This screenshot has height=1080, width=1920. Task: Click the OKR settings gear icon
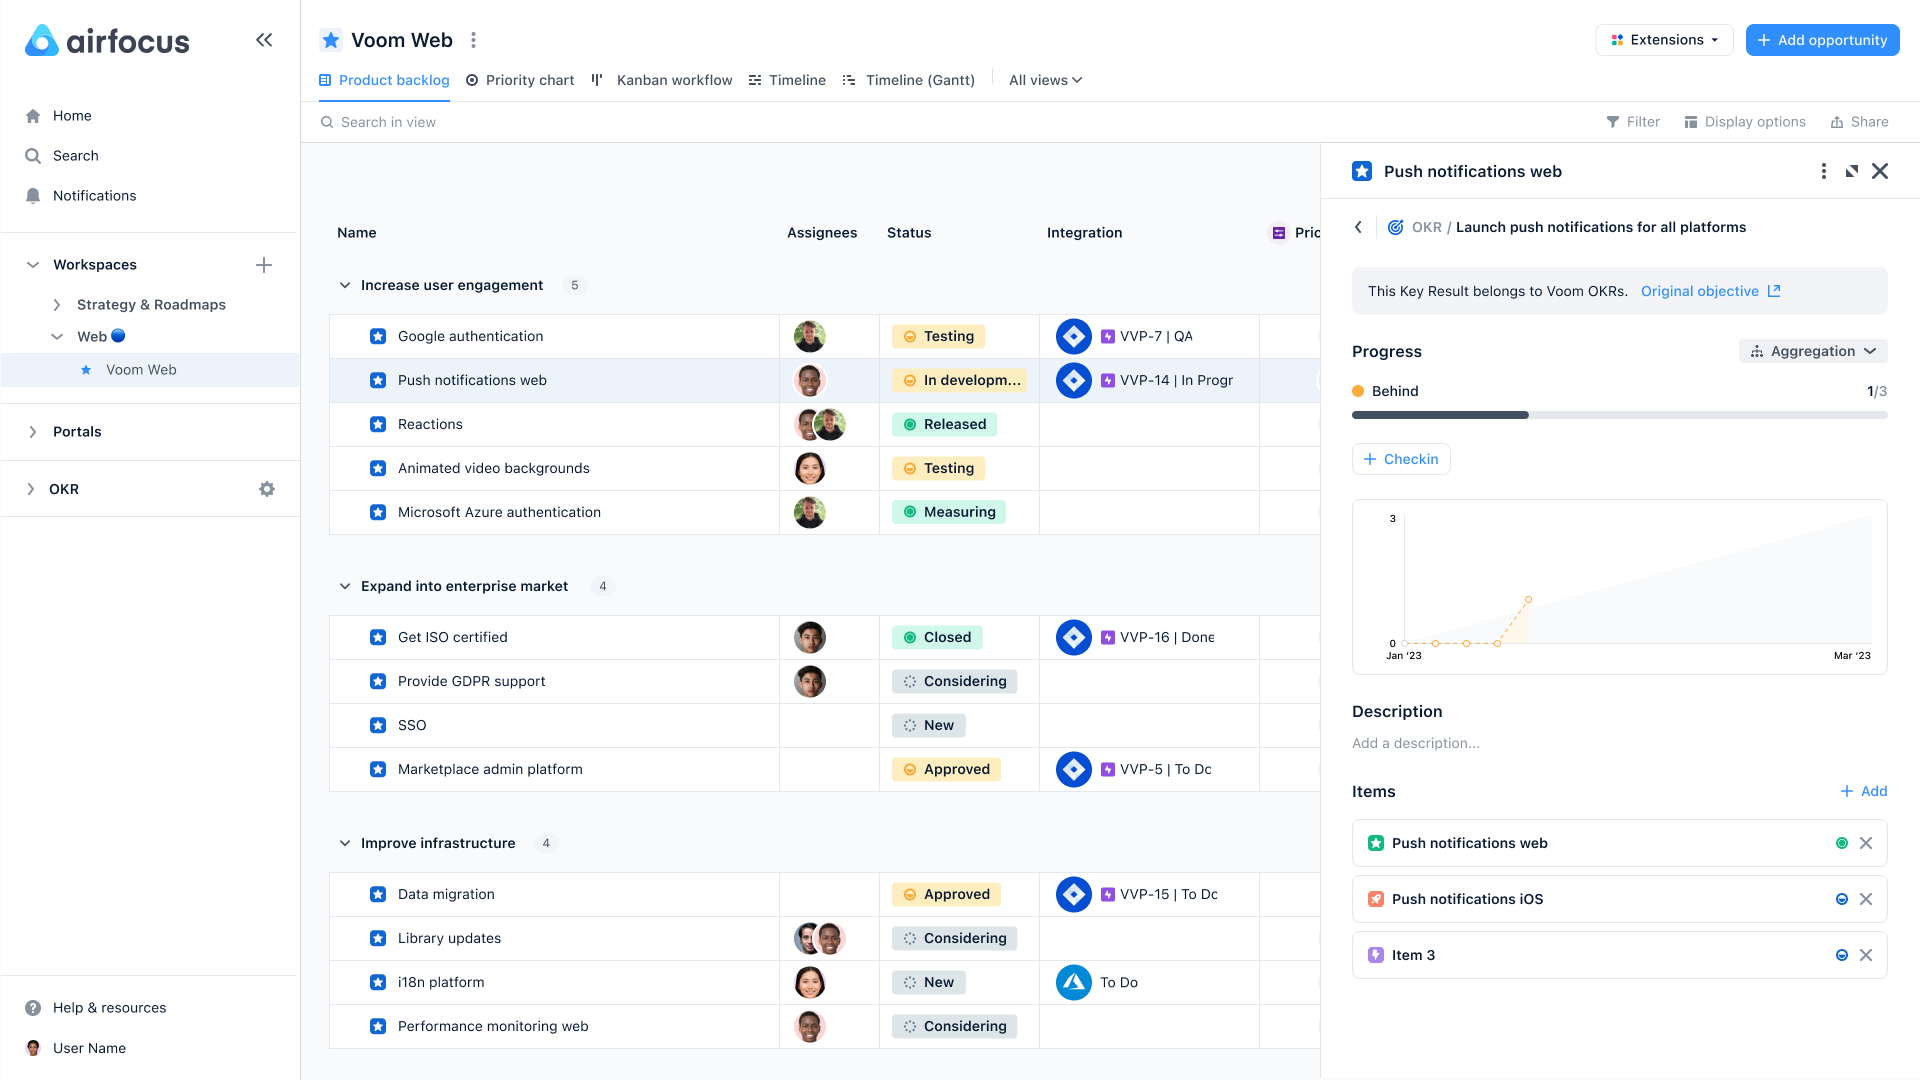[x=267, y=489]
